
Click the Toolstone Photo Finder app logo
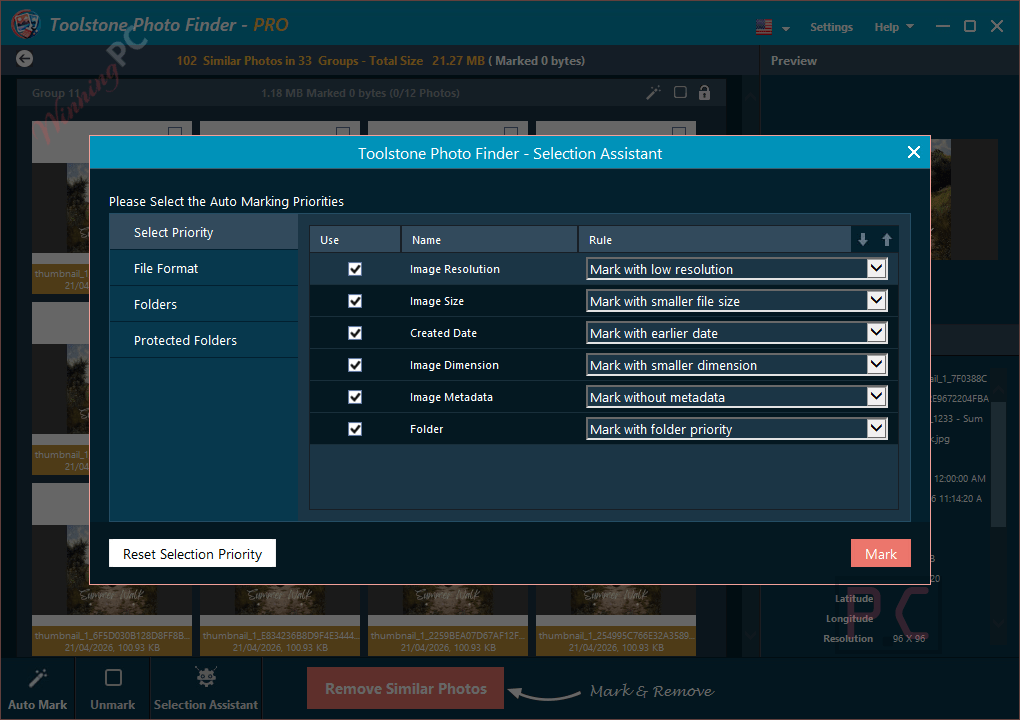click(25, 24)
